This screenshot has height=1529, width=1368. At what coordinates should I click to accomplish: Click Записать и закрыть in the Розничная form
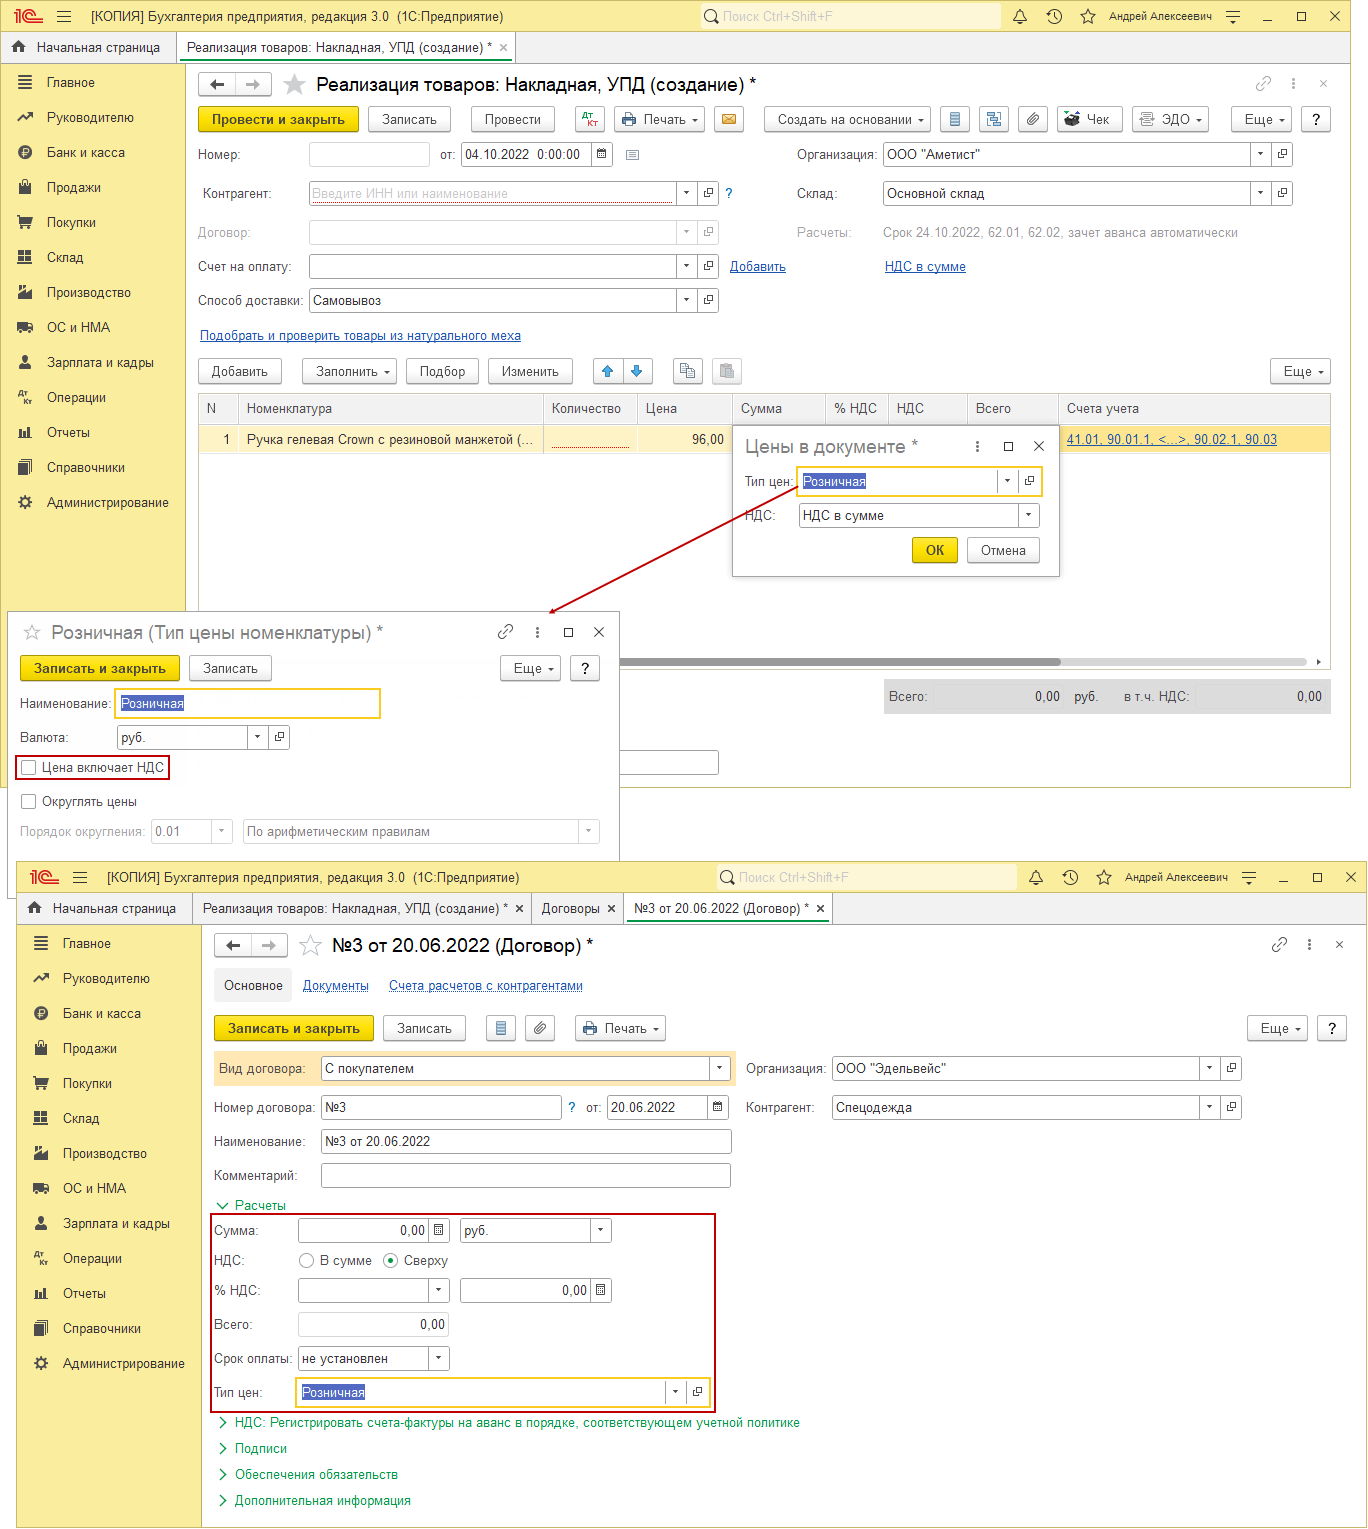click(100, 668)
